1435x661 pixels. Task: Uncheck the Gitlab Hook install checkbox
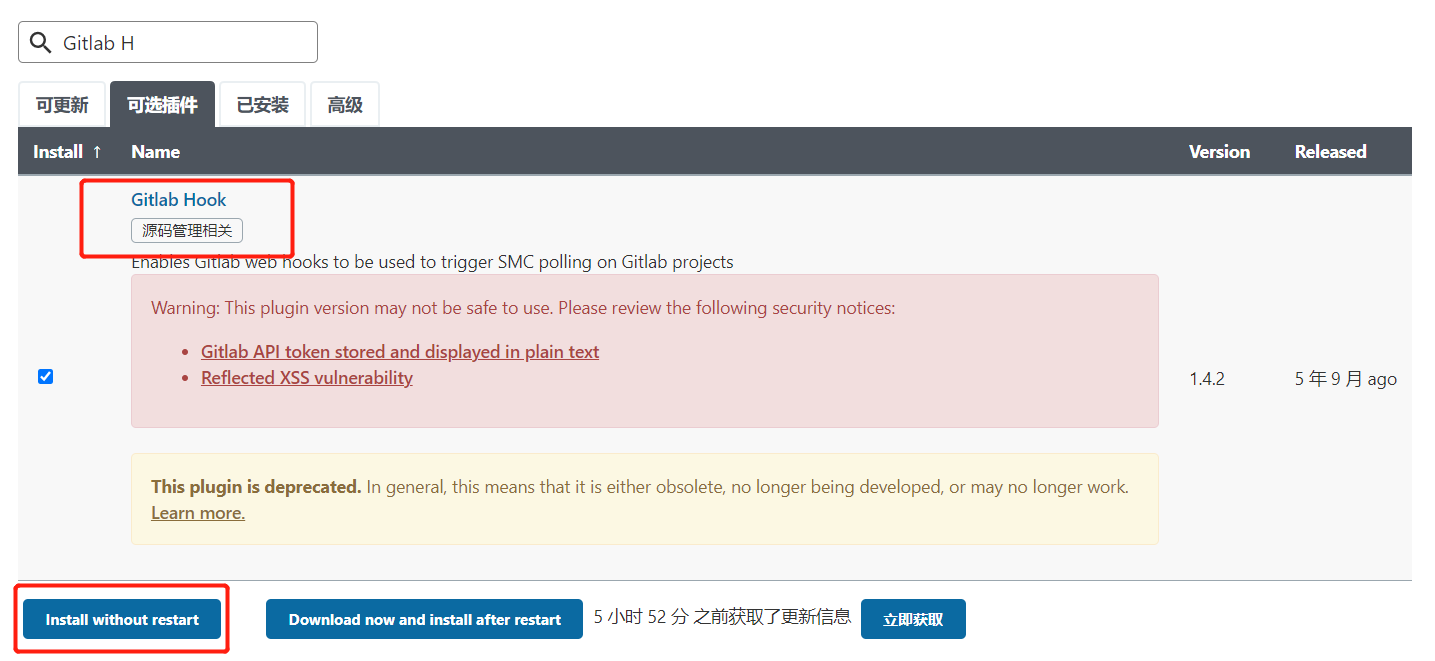45,377
